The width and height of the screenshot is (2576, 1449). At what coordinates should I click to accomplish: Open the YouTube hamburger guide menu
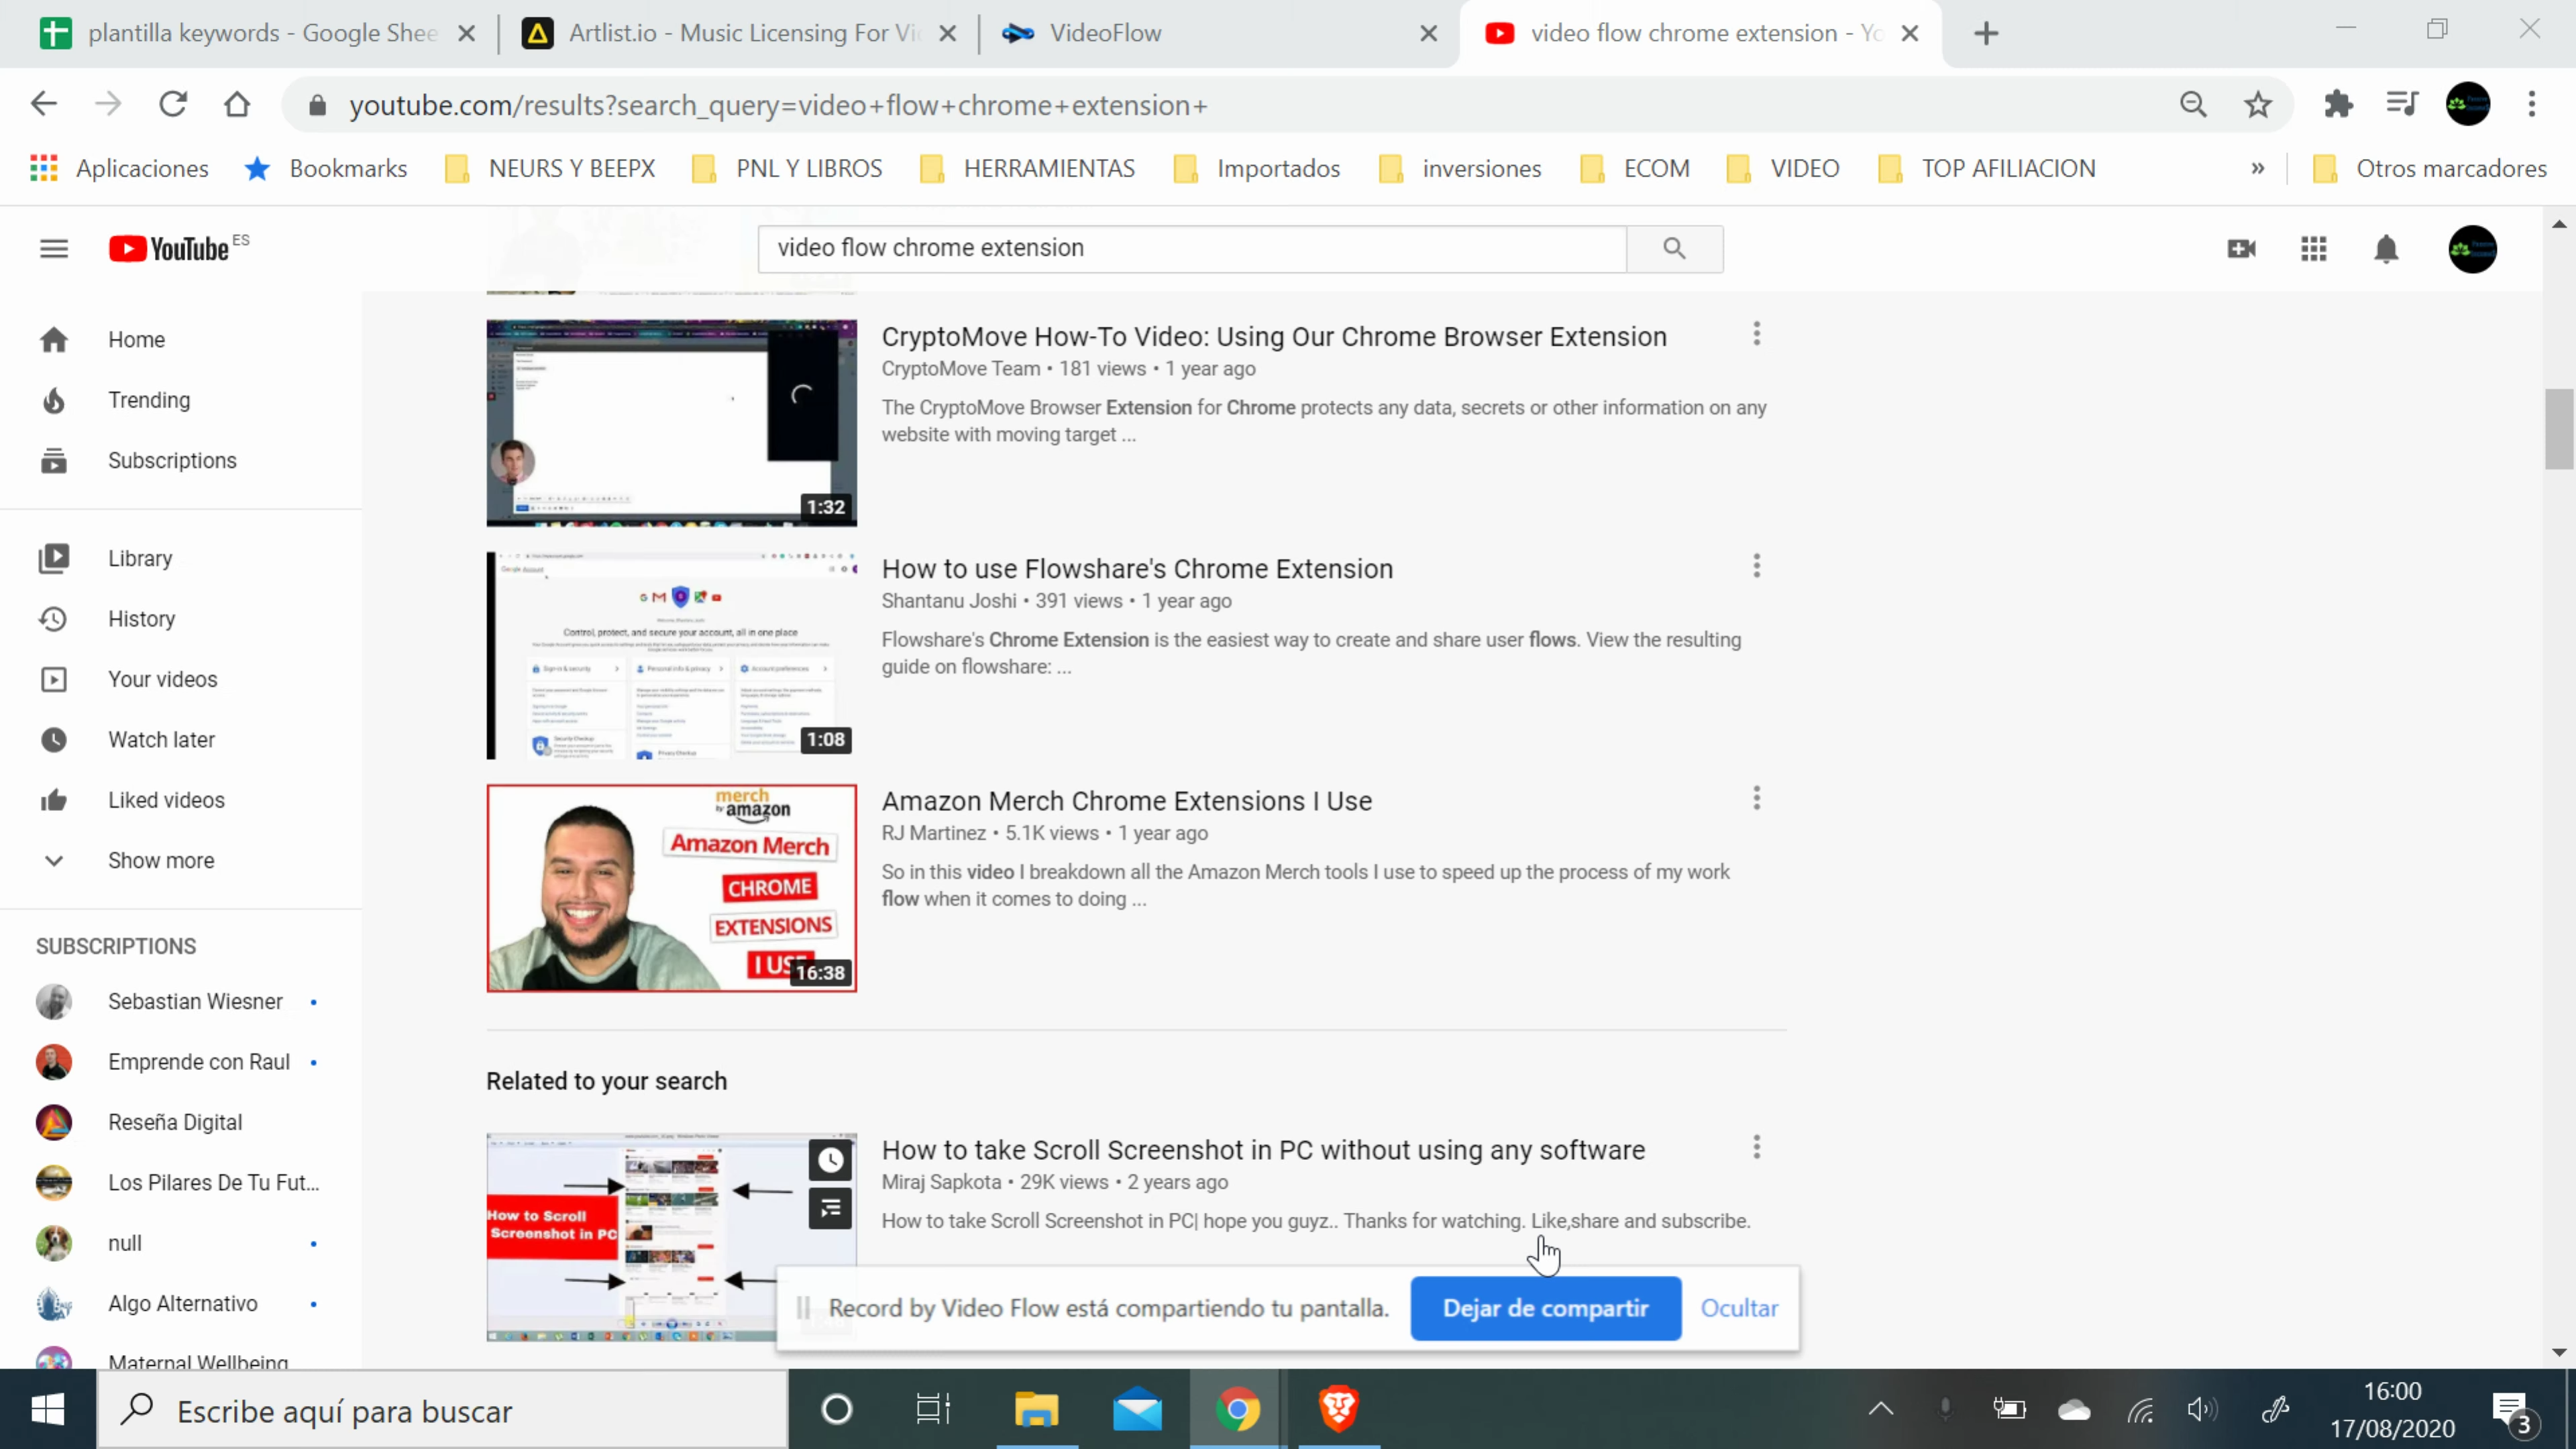[54, 248]
